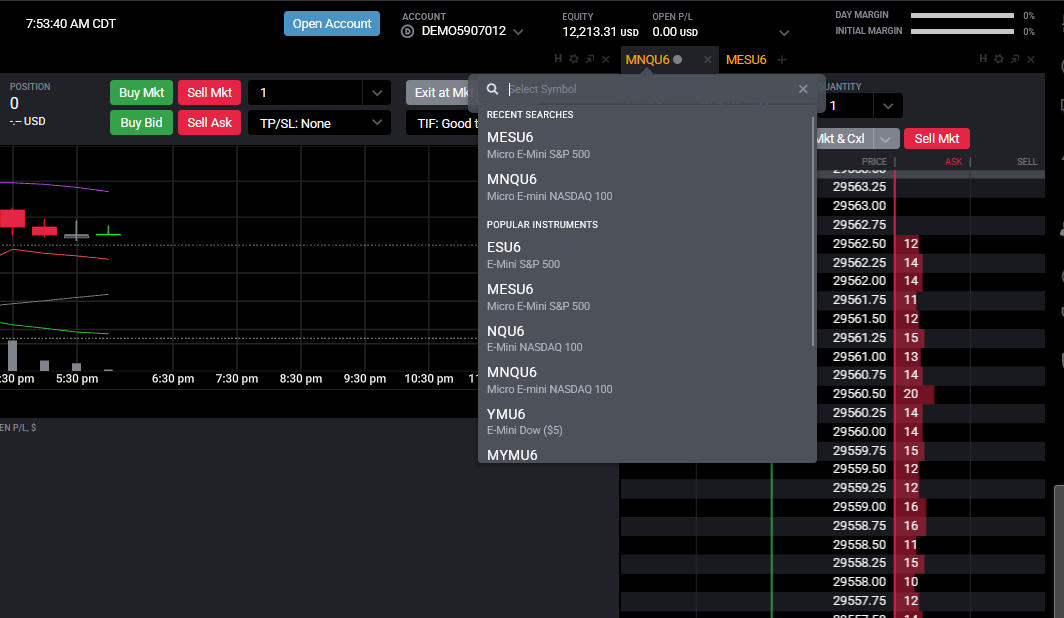This screenshot has height=618, width=1064.
Task: Click the Open Account button
Action: pyautogui.click(x=332, y=24)
